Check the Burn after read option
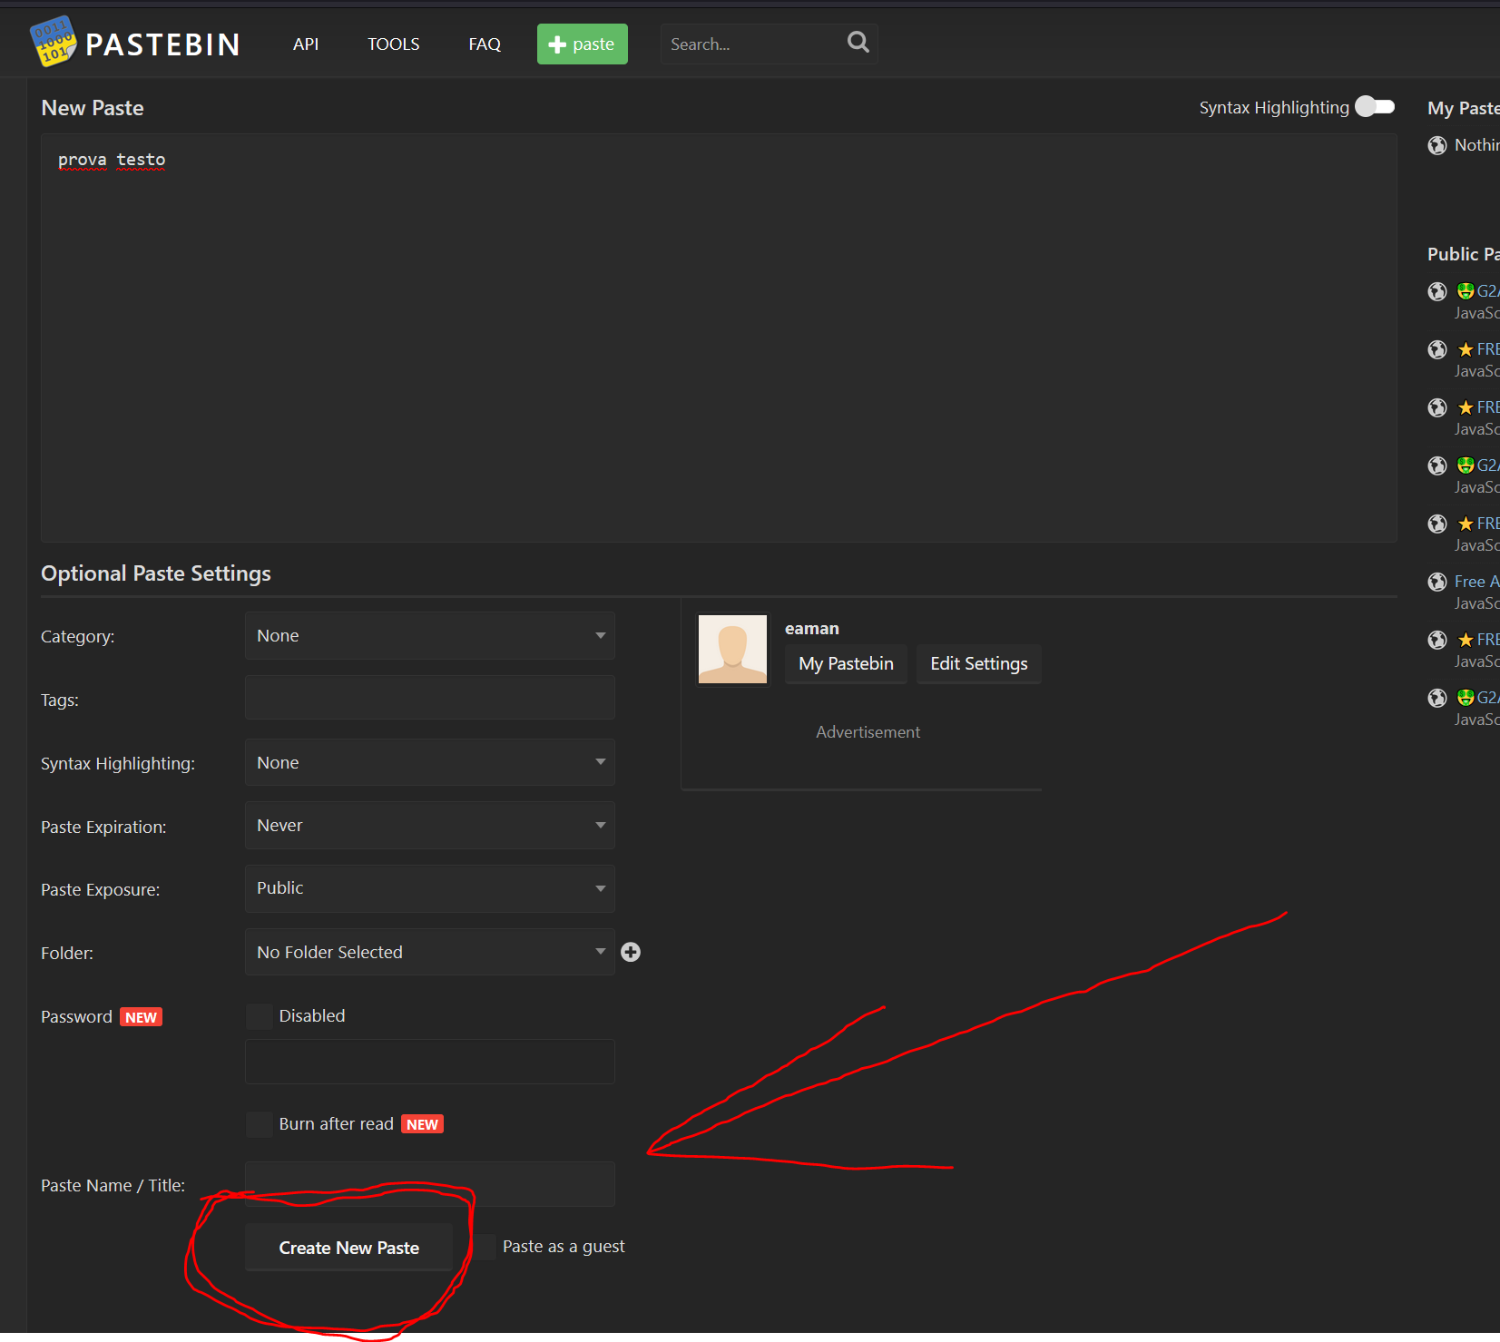1500x1342 pixels. [x=259, y=1125]
